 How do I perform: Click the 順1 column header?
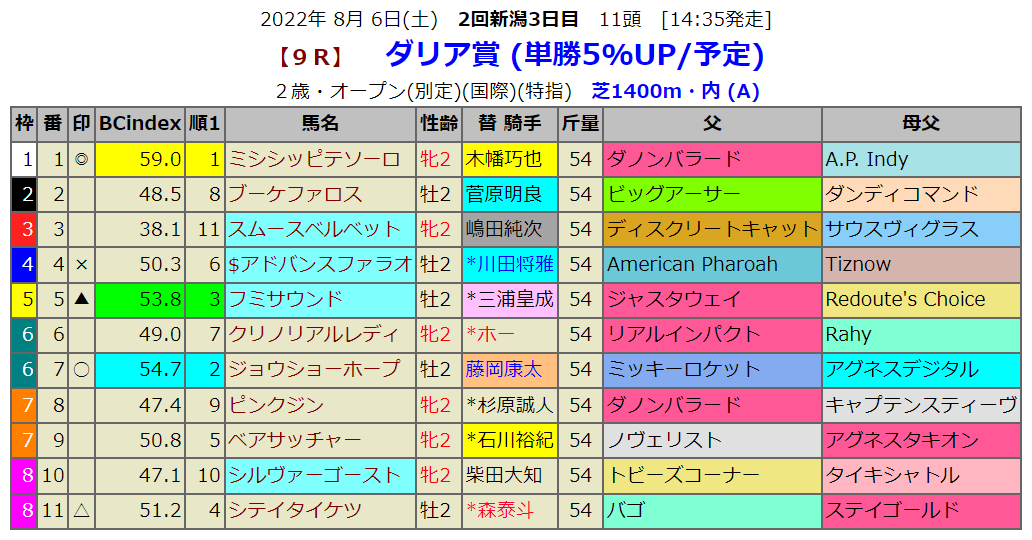[x=204, y=124]
